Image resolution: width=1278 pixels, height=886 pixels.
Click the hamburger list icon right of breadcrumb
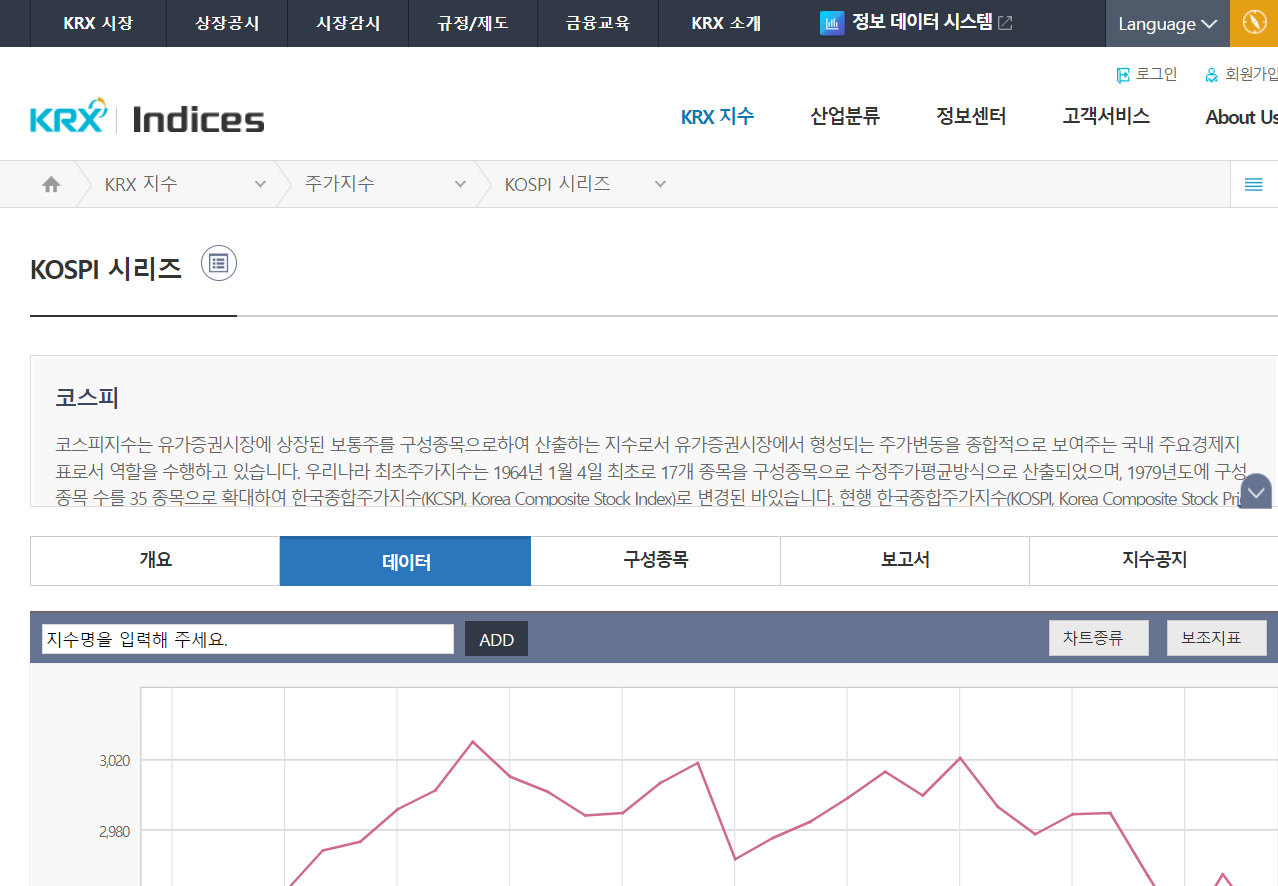(1255, 184)
